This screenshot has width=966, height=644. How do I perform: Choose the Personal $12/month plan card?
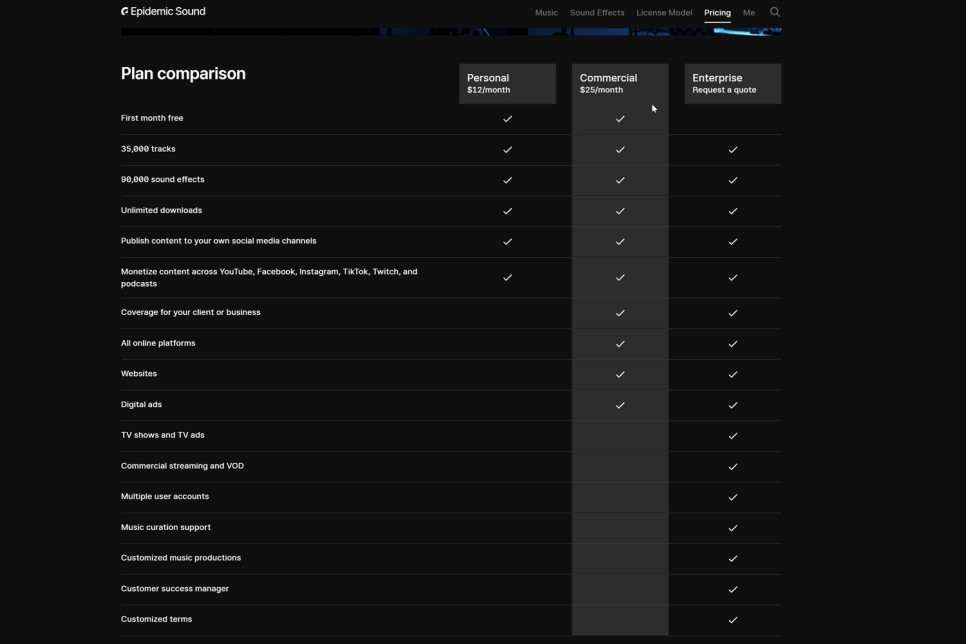[x=507, y=83]
